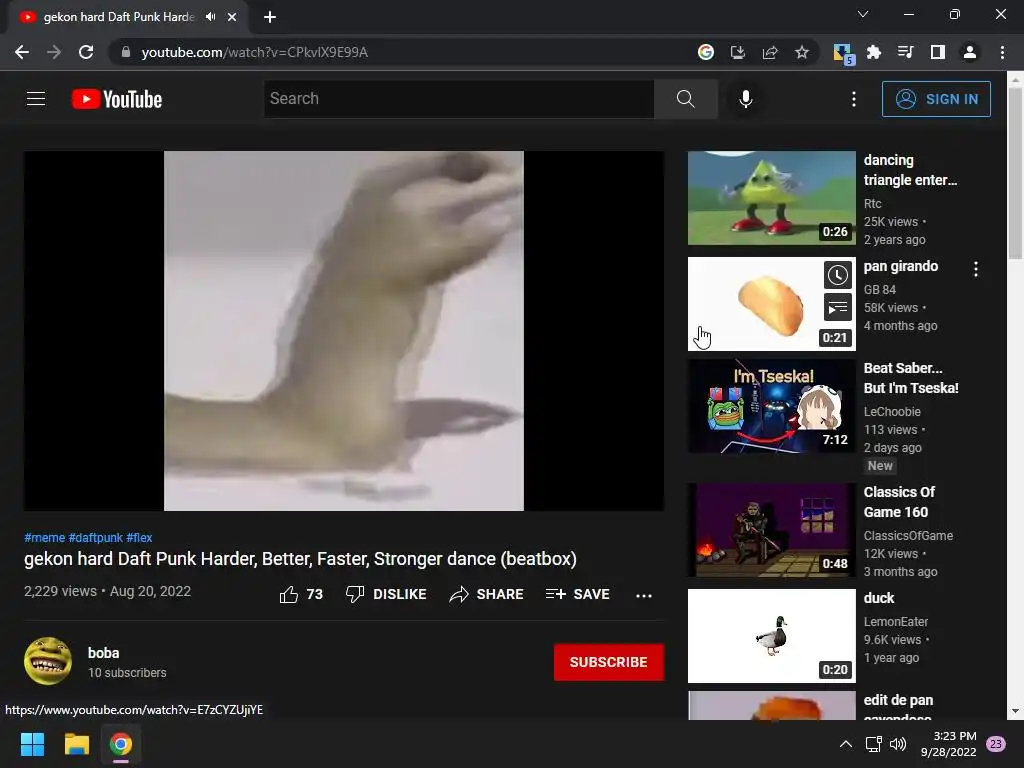This screenshot has width=1024, height=768.
Task: Click the address bar URL
Action: point(255,52)
